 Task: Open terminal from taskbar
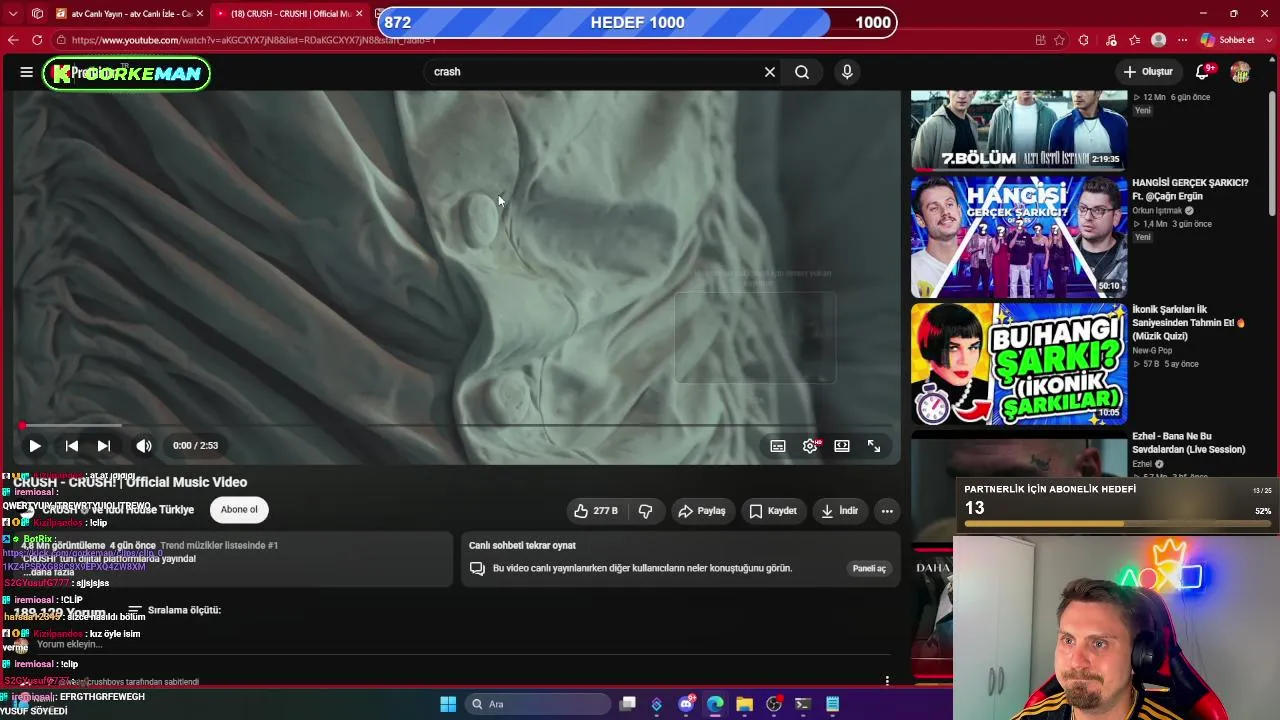802,704
